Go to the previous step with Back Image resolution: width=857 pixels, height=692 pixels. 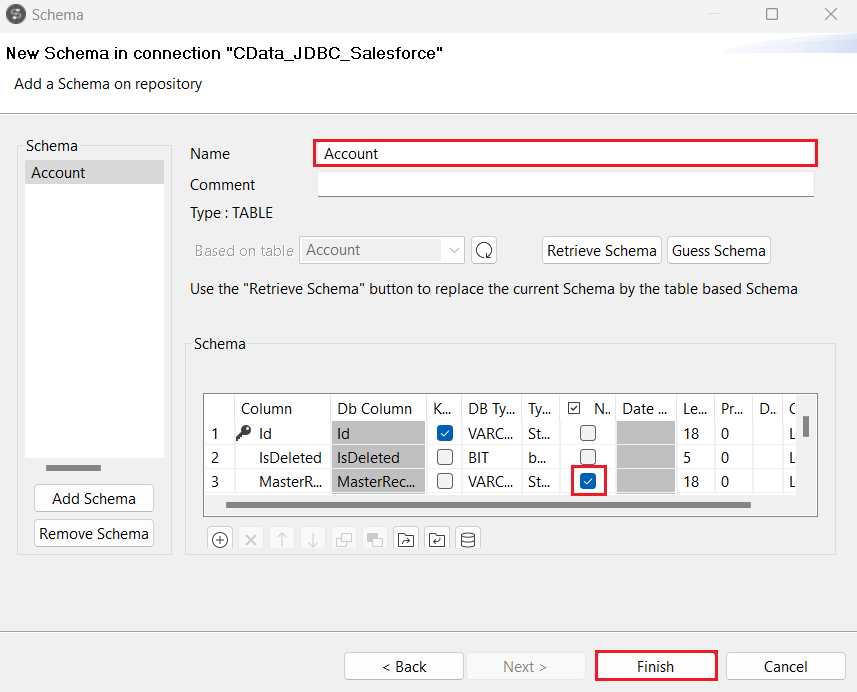(404, 666)
